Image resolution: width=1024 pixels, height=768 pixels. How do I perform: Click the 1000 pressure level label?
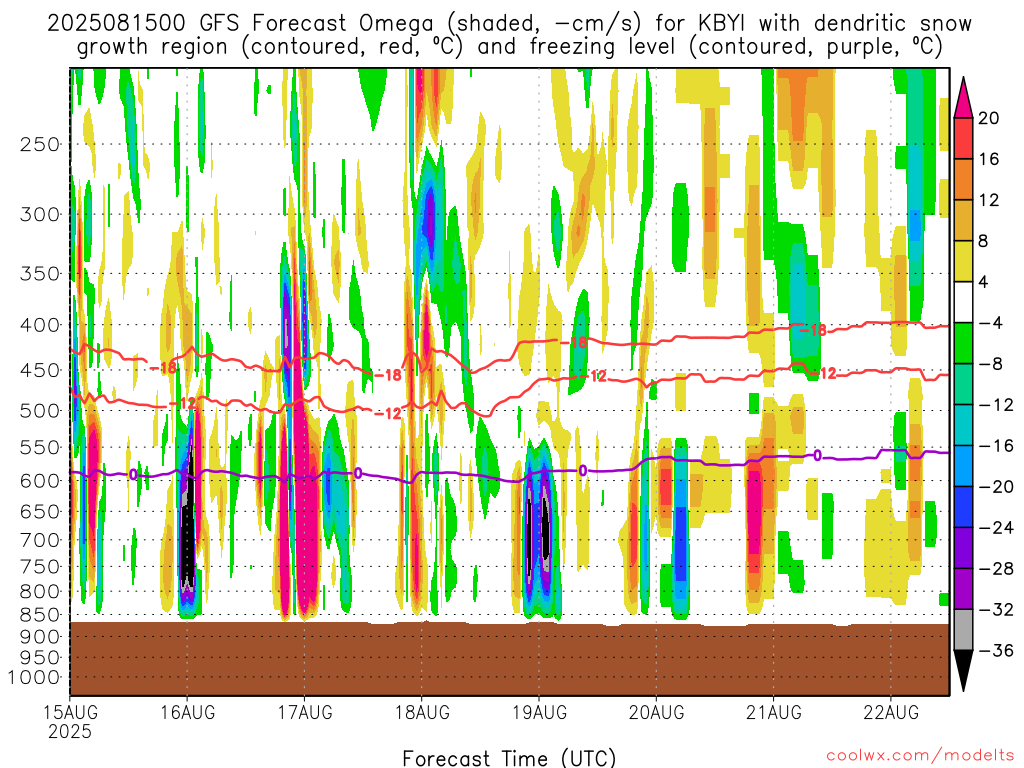tap(35, 677)
